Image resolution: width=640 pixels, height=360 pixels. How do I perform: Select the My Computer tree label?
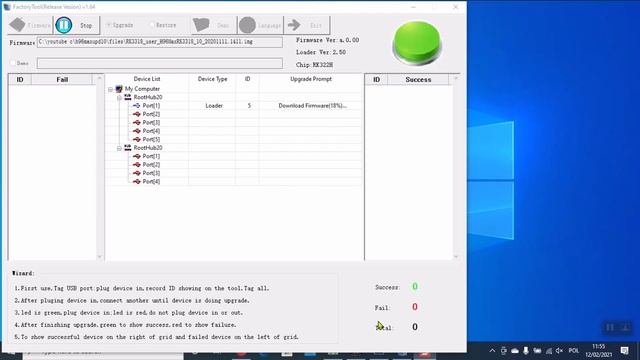142,89
